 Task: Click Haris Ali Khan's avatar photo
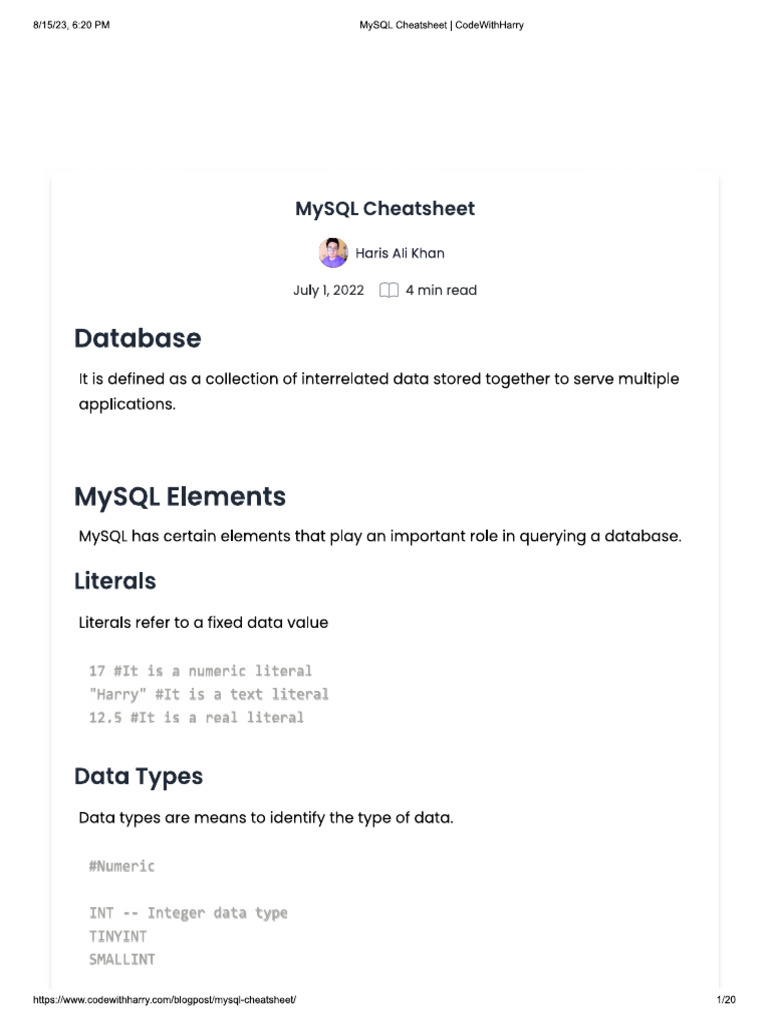click(x=333, y=253)
